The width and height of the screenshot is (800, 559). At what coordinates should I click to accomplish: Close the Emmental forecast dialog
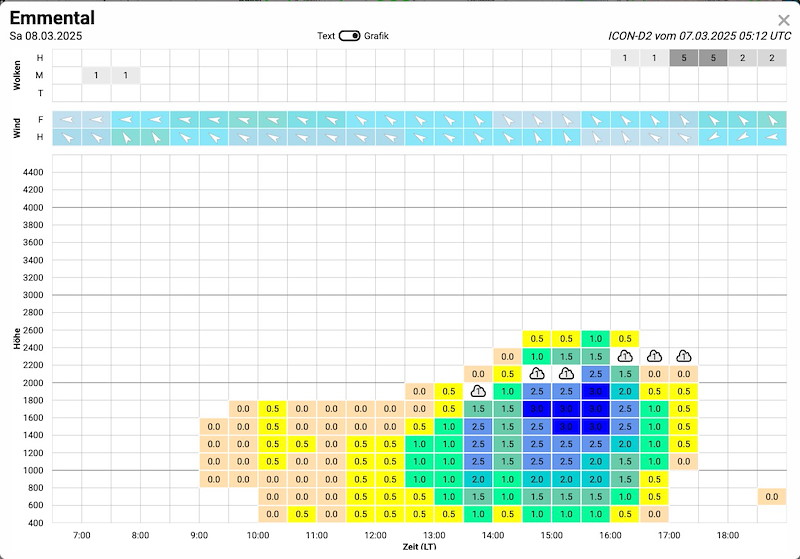pyautogui.click(x=784, y=20)
